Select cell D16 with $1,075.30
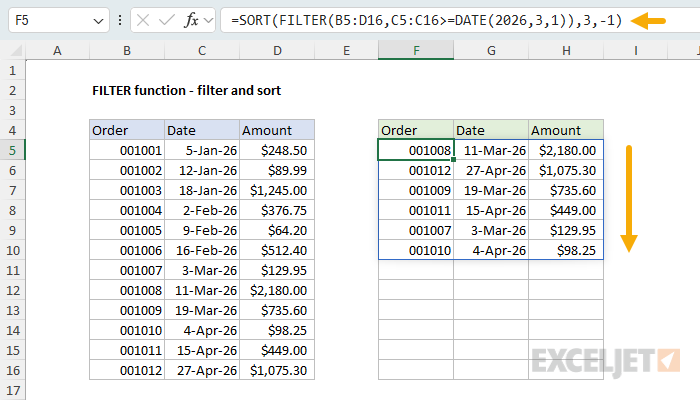The height and width of the screenshot is (400, 700). tap(277, 370)
